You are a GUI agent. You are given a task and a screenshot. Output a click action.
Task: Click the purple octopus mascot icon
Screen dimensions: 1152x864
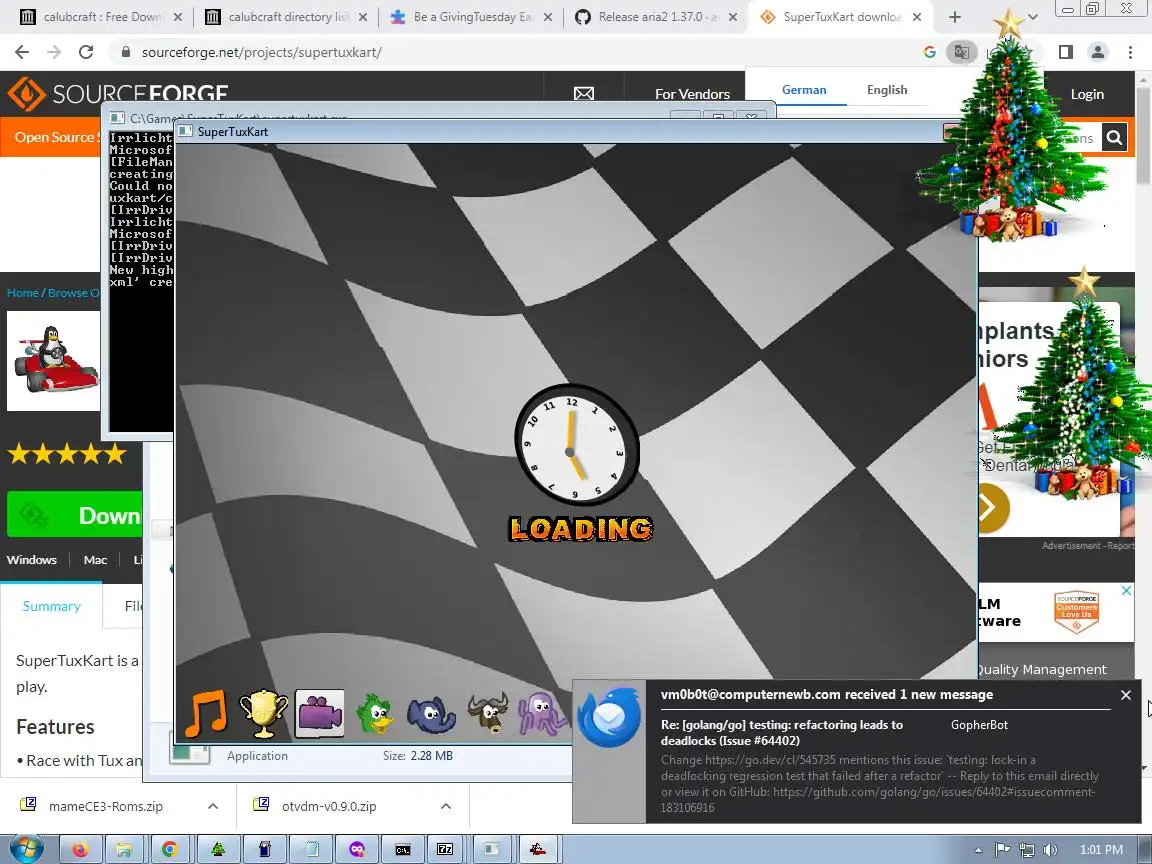point(541,715)
